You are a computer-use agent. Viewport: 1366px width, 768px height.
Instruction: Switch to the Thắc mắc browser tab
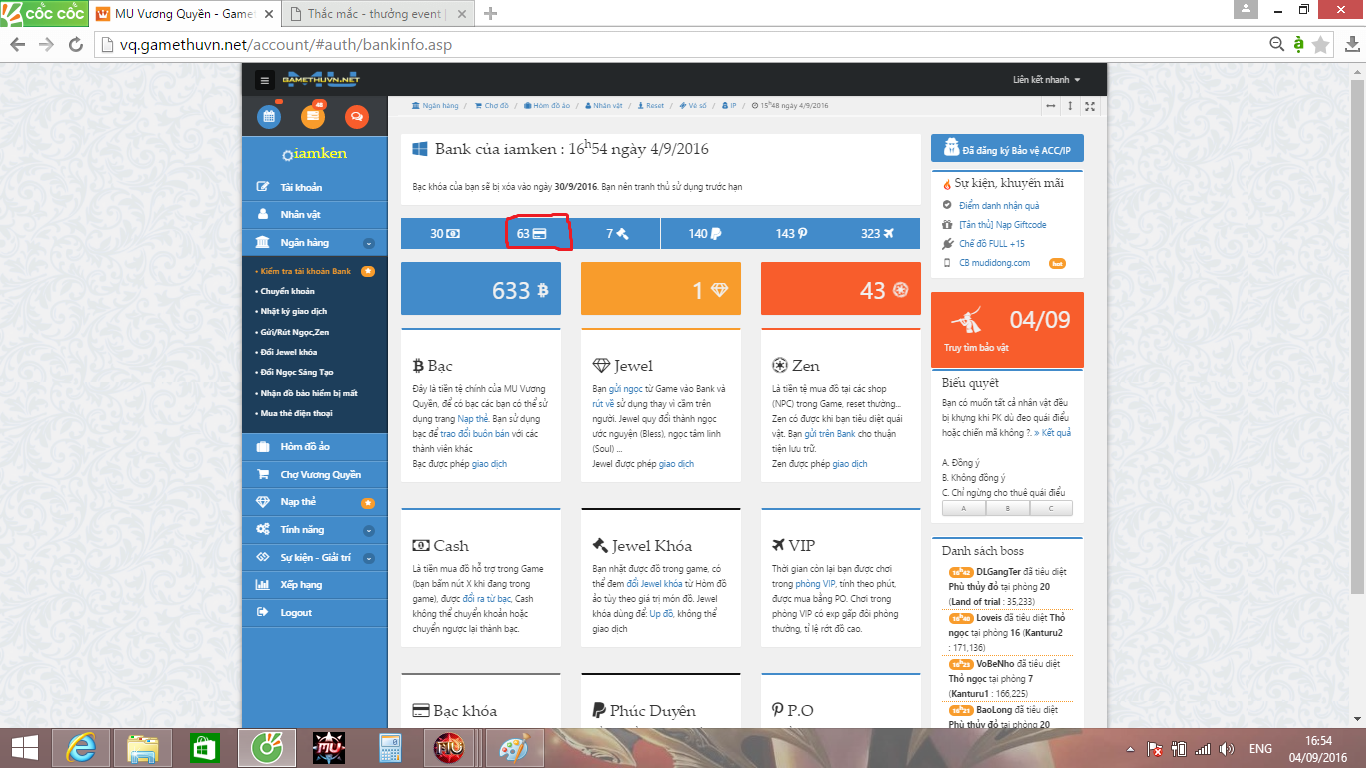(371, 14)
